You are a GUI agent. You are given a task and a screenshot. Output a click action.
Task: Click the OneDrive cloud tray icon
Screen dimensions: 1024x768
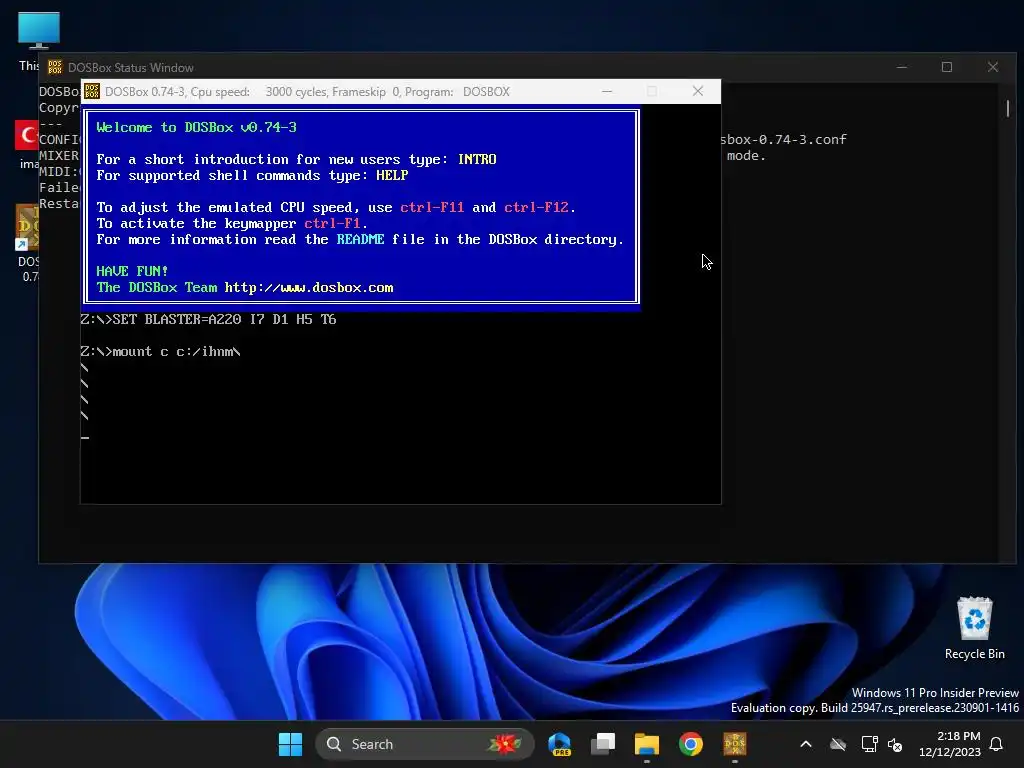point(838,744)
